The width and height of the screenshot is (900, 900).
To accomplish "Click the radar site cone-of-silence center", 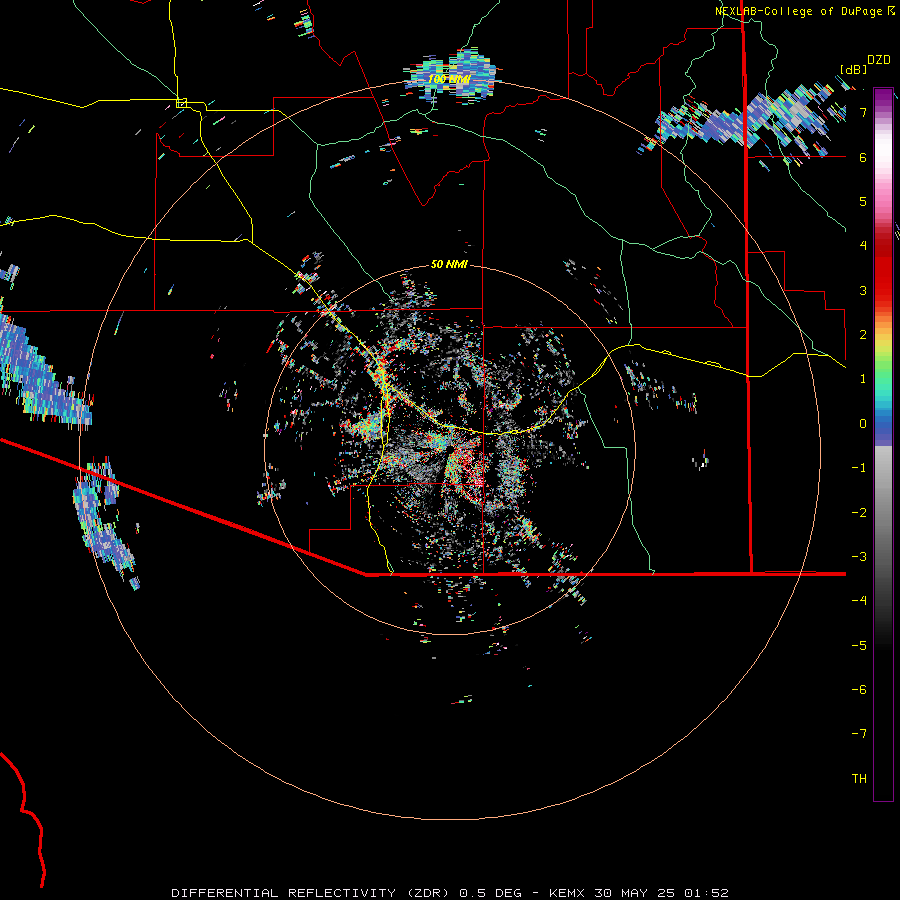I will [449, 451].
